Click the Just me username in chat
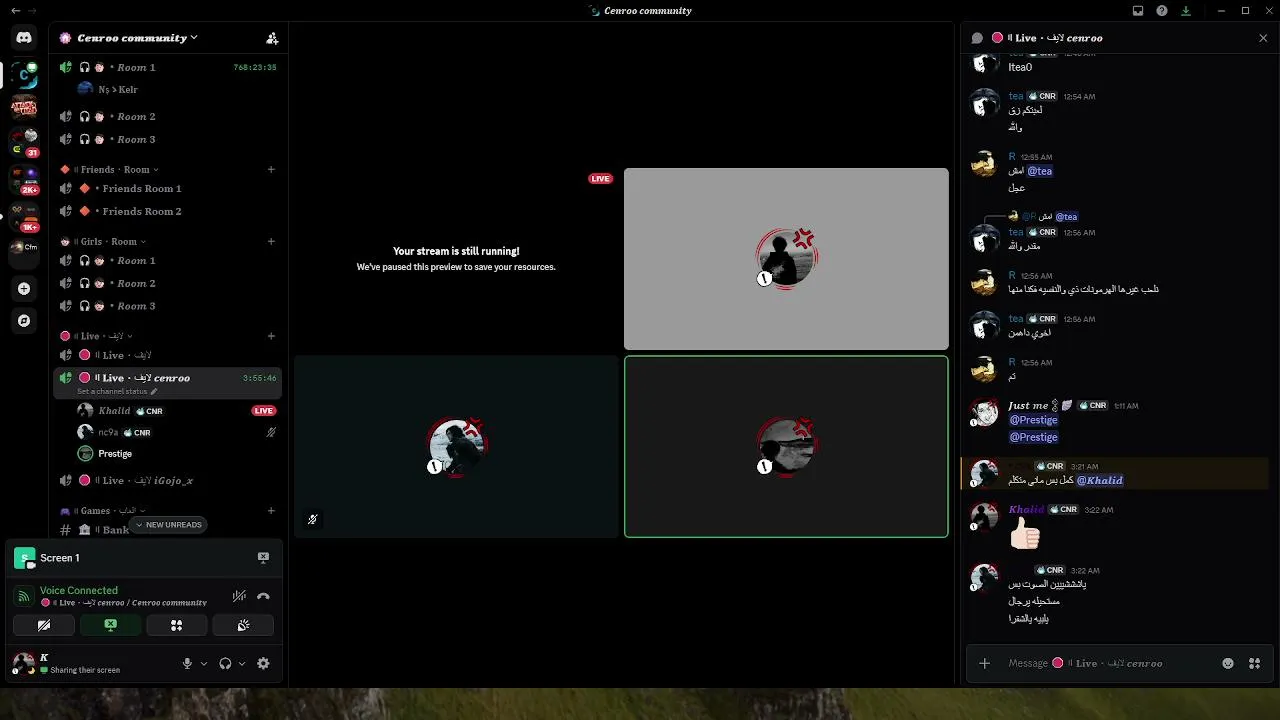The width and height of the screenshot is (1280, 720). [x=1028, y=405]
